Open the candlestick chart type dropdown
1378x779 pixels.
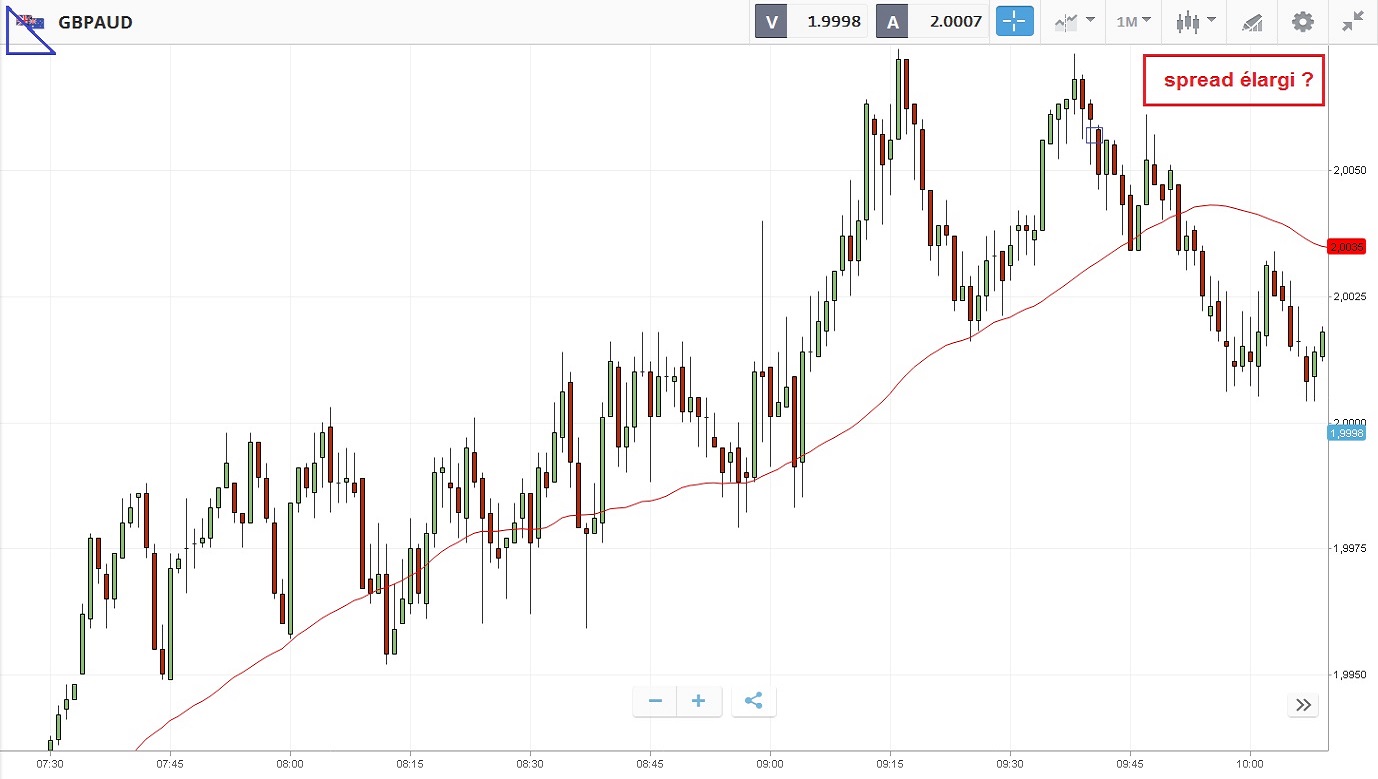coord(1195,21)
